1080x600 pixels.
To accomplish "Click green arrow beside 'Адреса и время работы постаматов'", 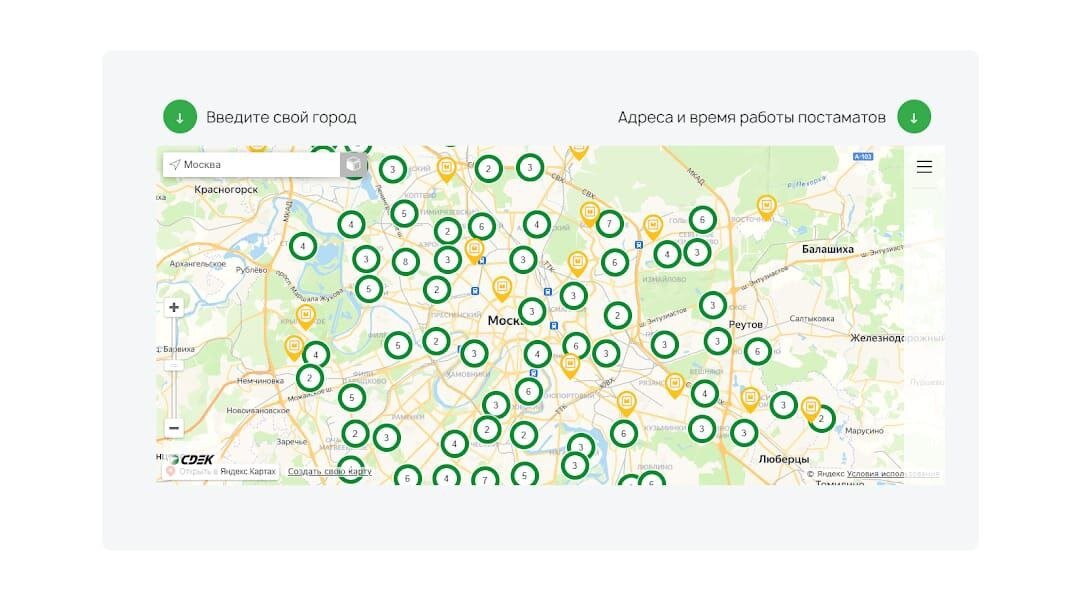I will [x=914, y=116].
